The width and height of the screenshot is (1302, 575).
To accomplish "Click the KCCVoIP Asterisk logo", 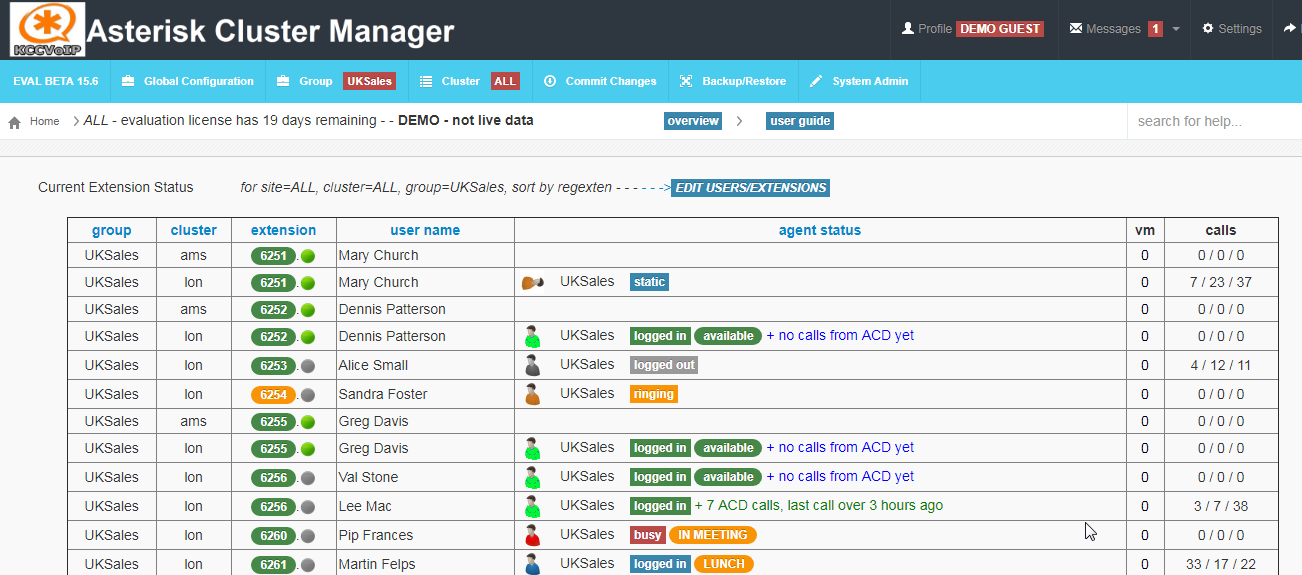I will coord(46,30).
